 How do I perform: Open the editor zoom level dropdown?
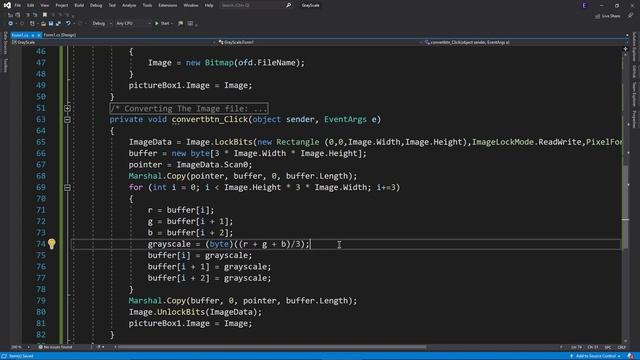[20, 347]
